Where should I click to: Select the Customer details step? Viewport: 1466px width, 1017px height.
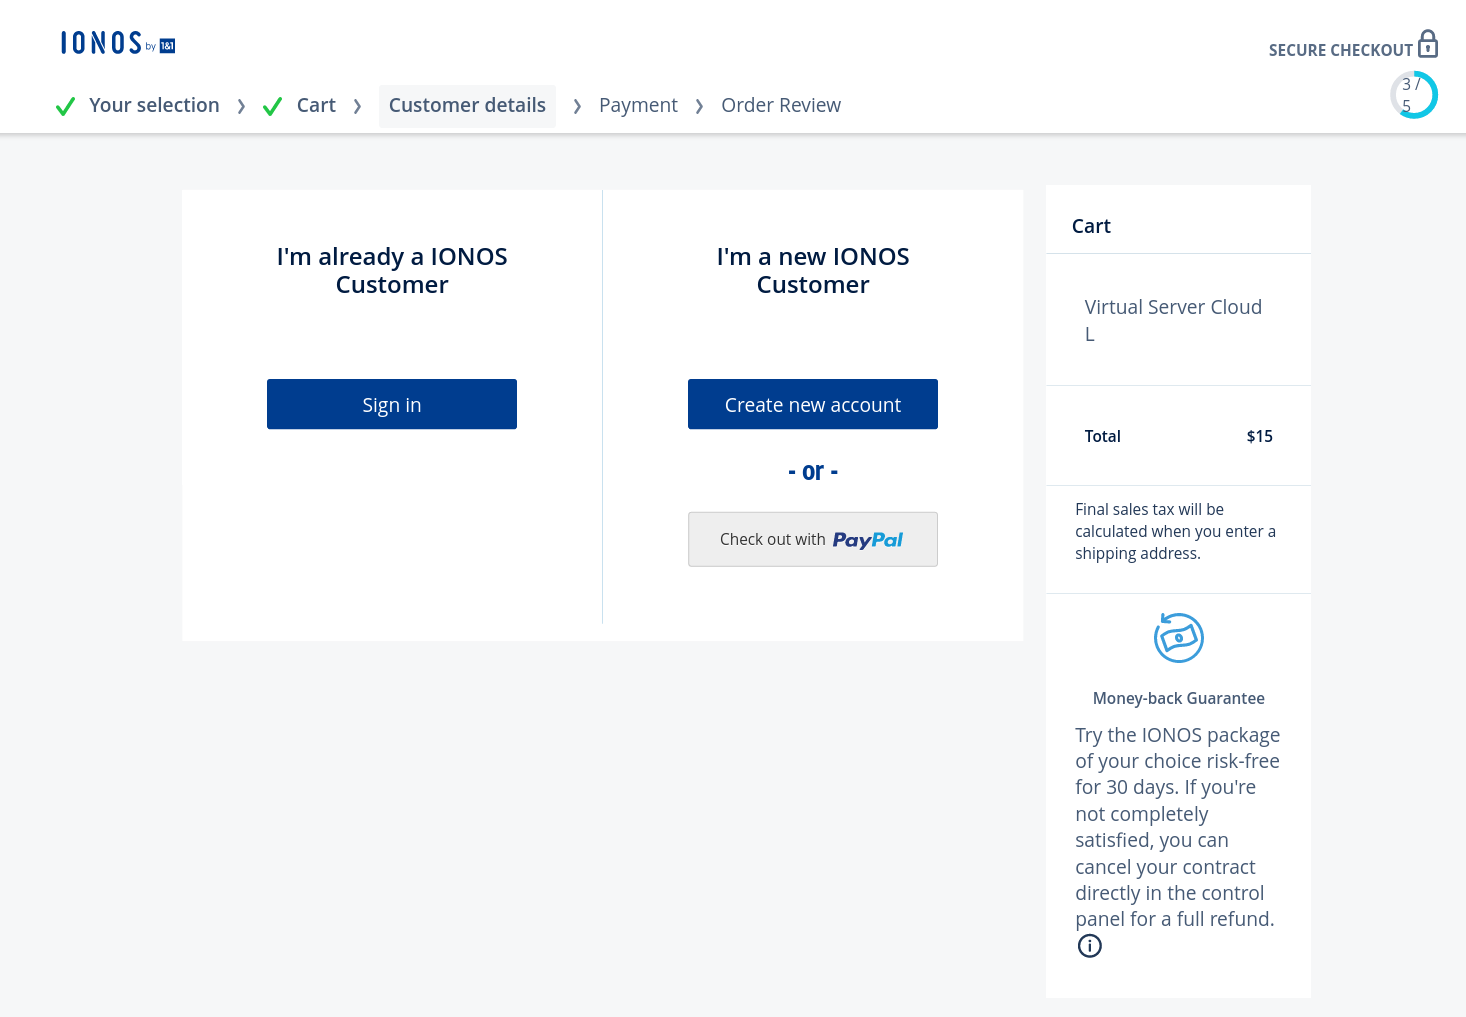[467, 105]
